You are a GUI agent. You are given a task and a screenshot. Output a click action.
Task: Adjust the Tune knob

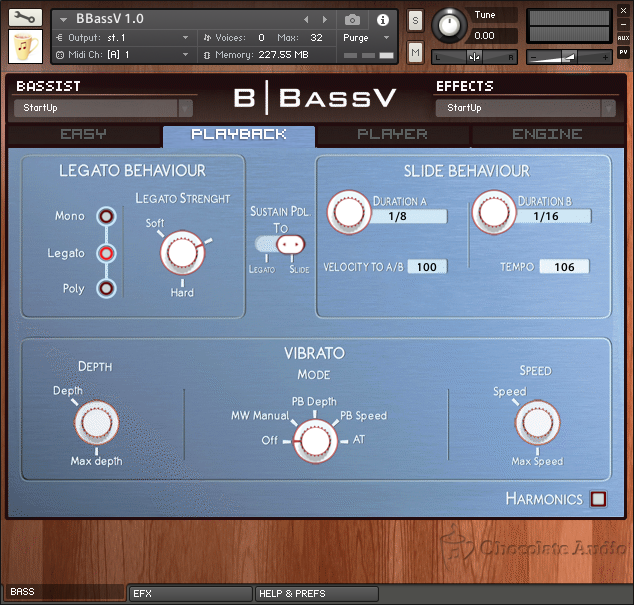(449, 25)
